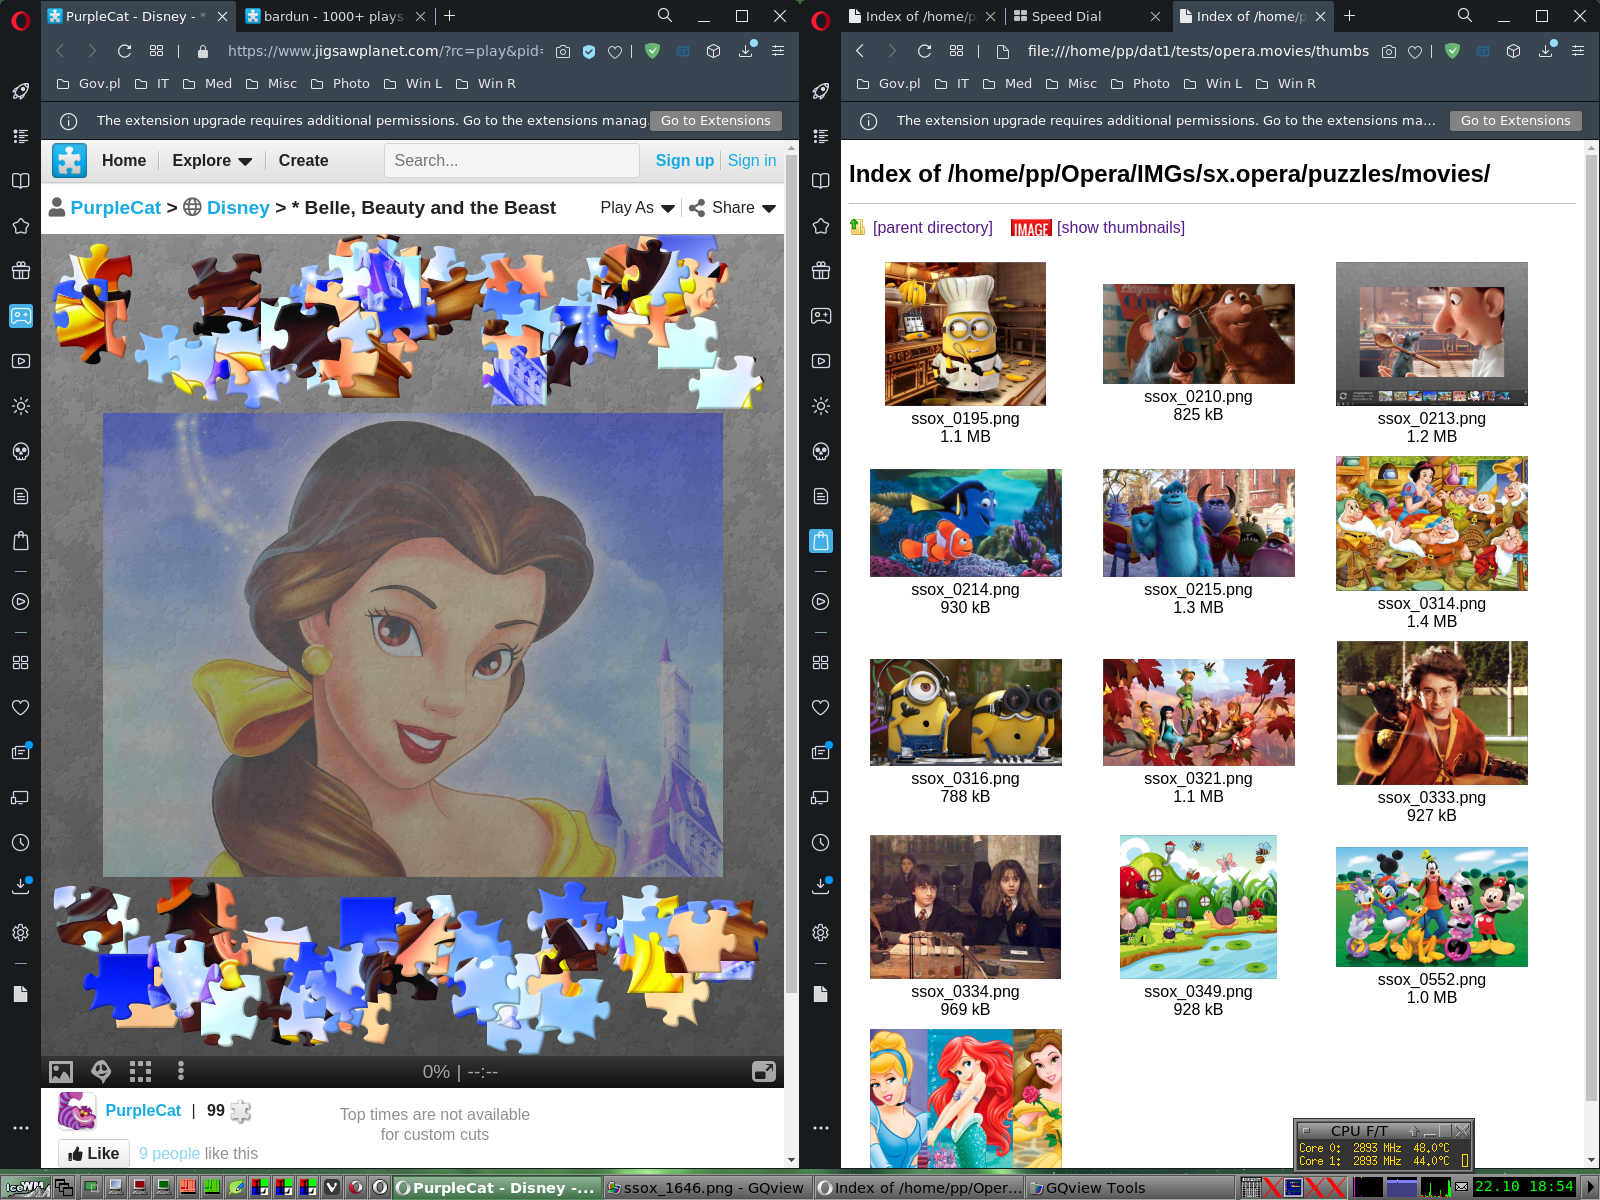Open Photo bookmark folder in left window
Screen dimensions: 1600x1200
340,83
